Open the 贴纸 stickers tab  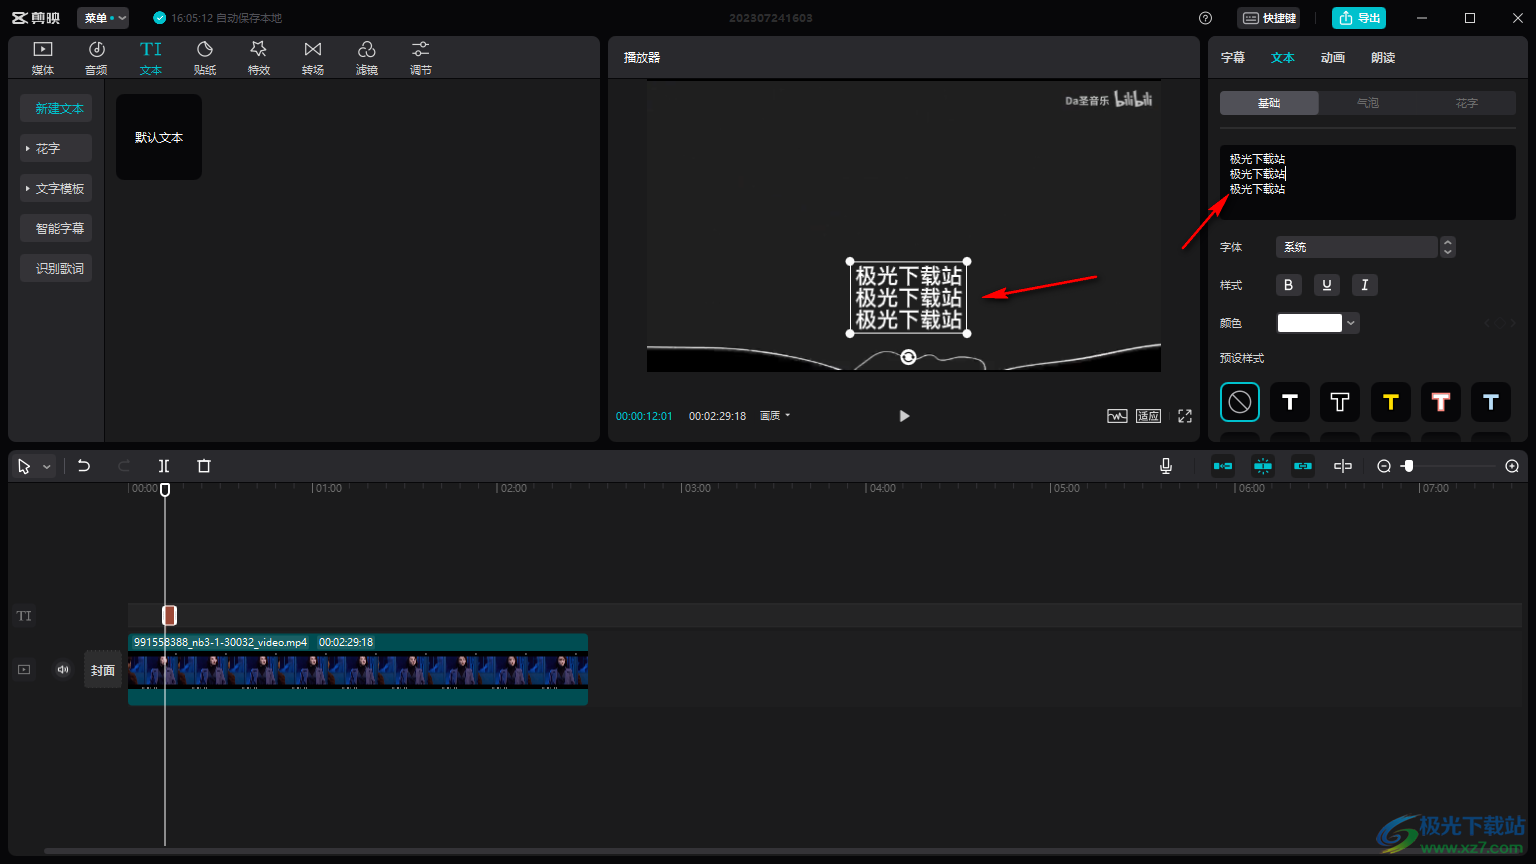[205, 58]
